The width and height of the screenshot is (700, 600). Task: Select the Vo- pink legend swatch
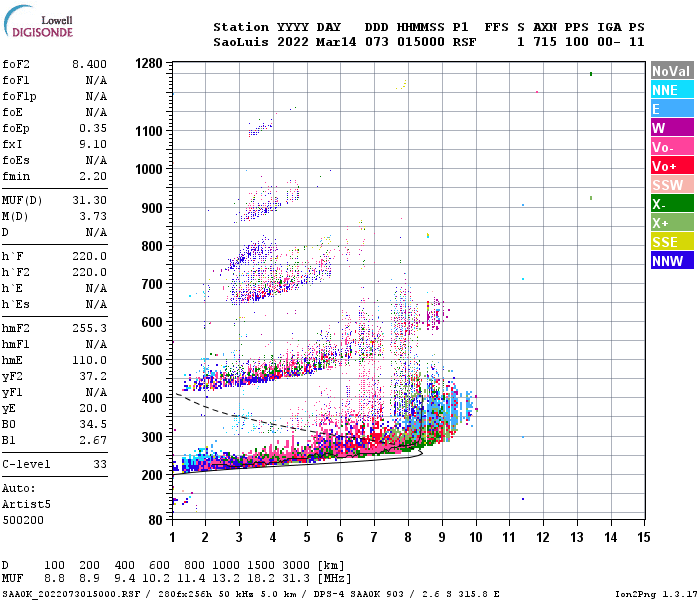pyautogui.click(x=672, y=147)
